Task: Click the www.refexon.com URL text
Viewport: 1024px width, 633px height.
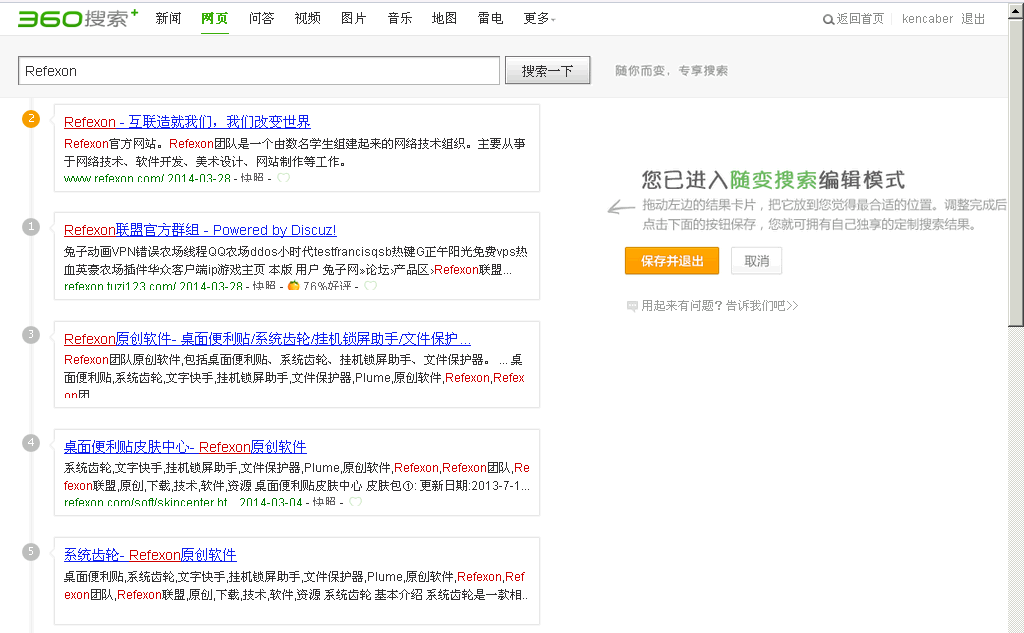Action: 114,178
